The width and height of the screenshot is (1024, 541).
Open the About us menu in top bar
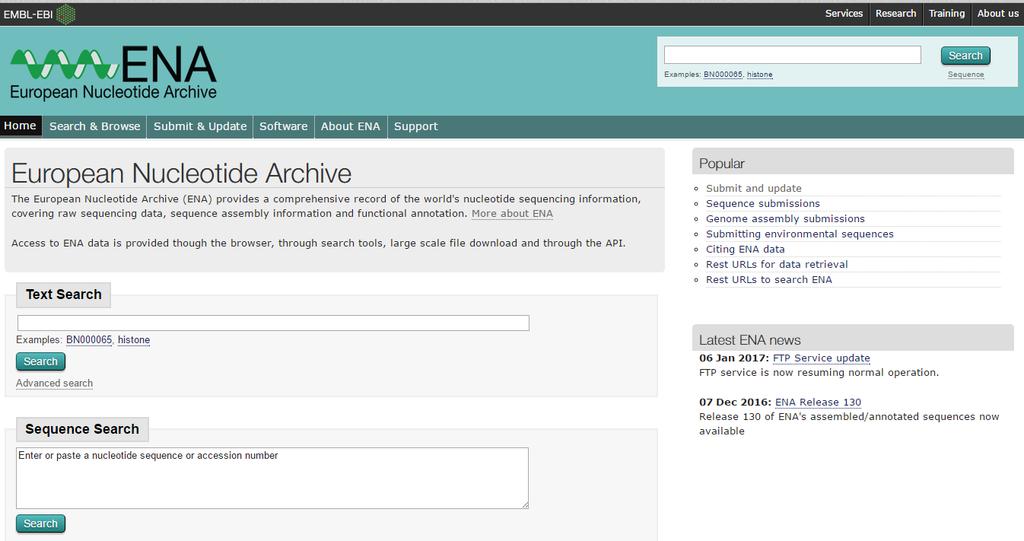coord(997,14)
